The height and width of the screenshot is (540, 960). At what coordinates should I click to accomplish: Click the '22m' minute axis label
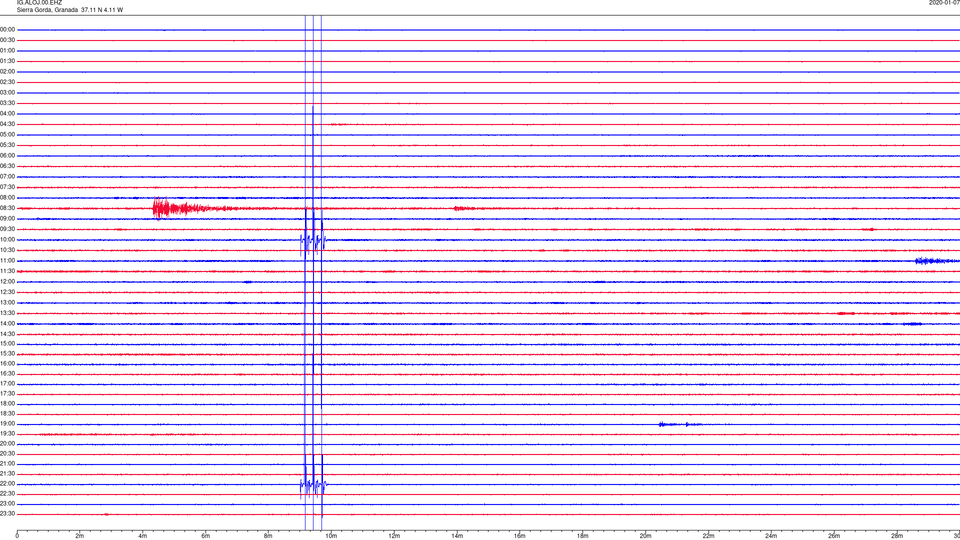(x=708, y=536)
